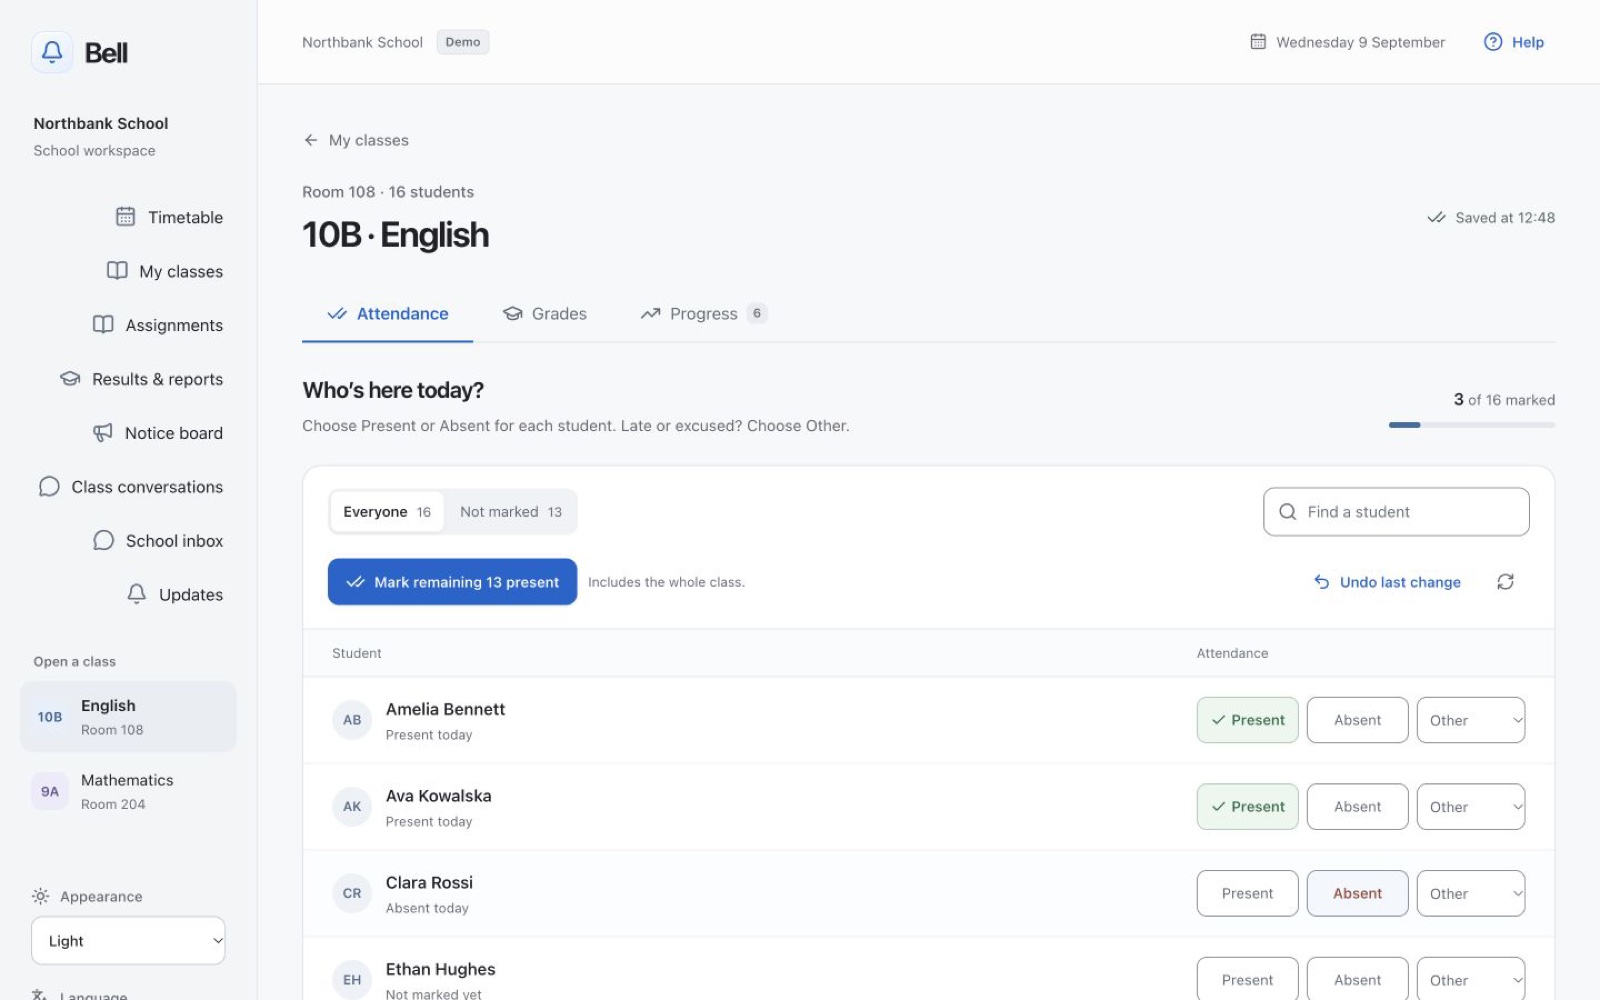Open the Other dropdown for Clara Rossi

point(1470,894)
